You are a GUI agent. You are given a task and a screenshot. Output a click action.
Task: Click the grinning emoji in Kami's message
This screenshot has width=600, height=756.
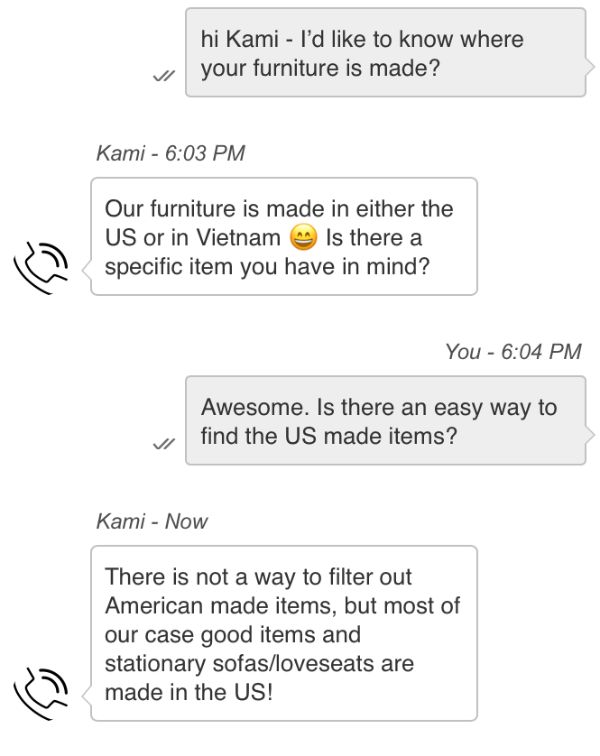pos(303,237)
